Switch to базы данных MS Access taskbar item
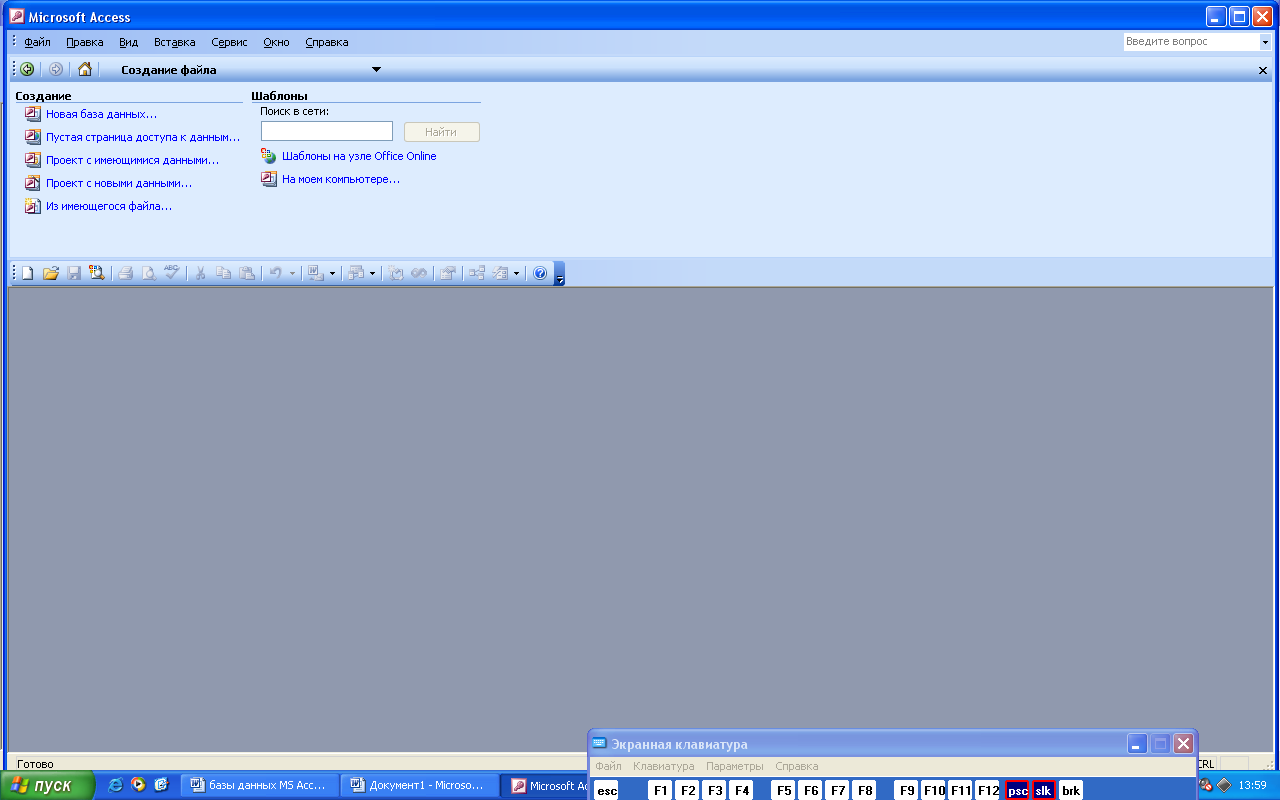1280x800 pixels. click(x=259, y=785)
